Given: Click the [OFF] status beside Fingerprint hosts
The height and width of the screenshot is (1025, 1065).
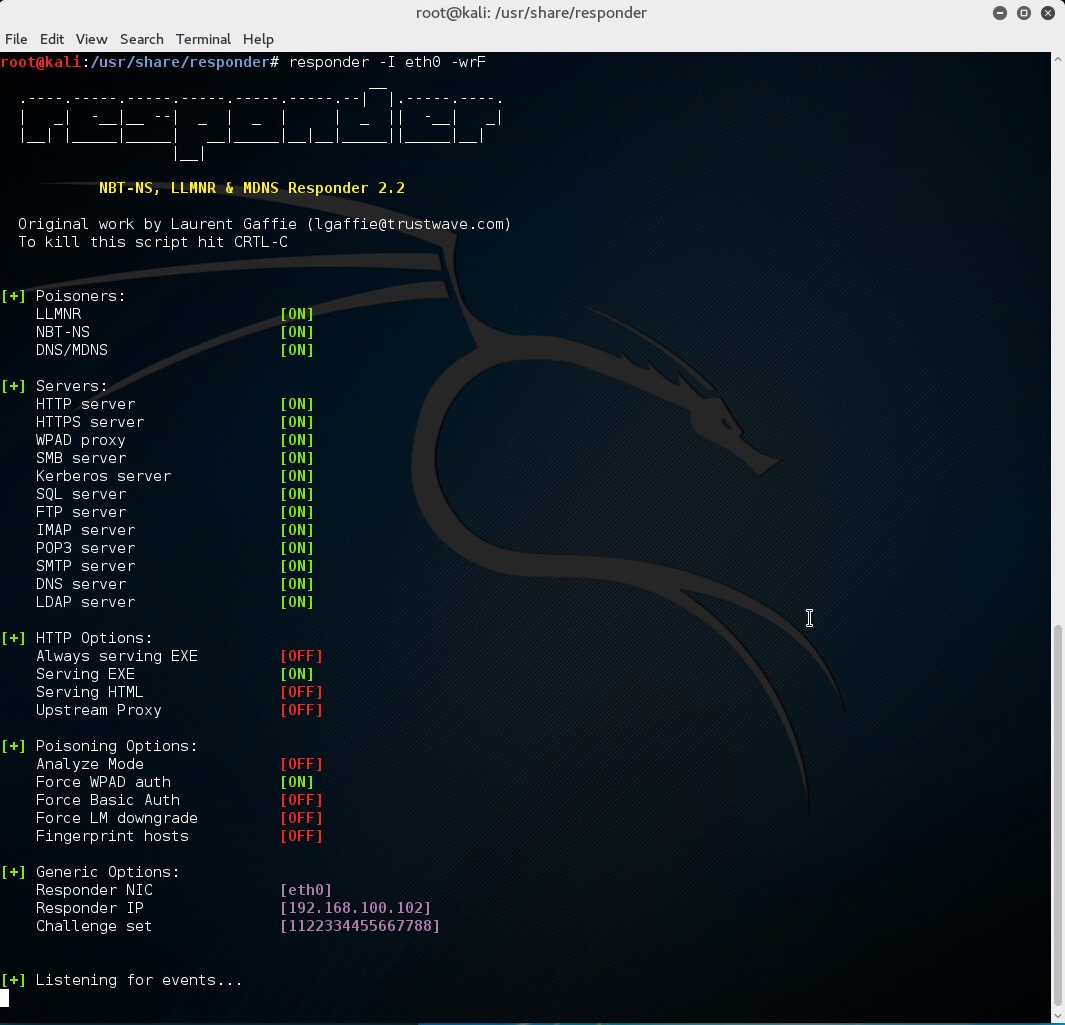Looking at the screenshot, I should [x=302, y=836].
